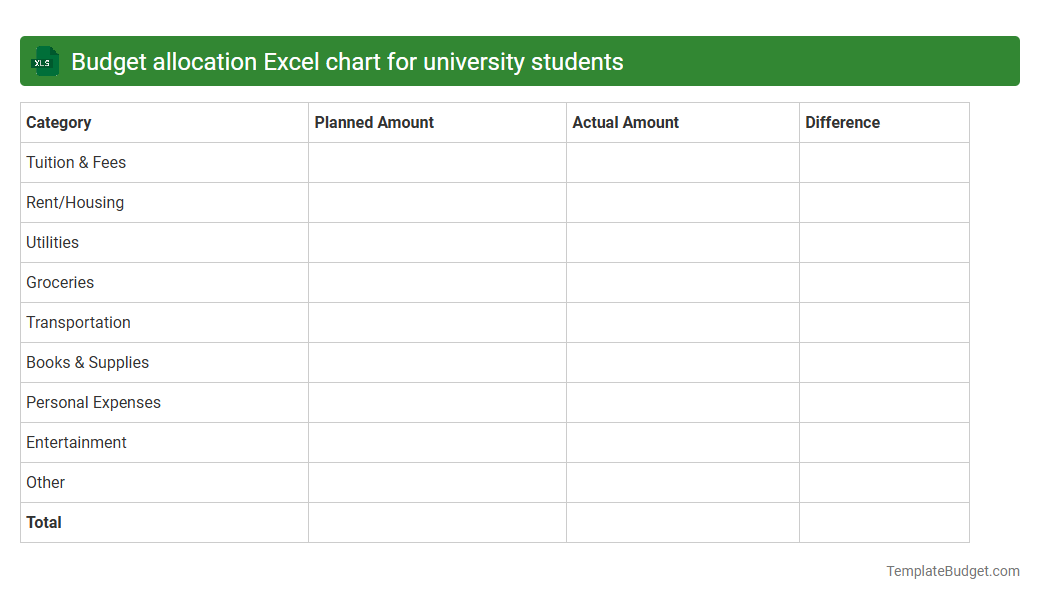
Task: Click the XLS file icon in the header
Action: [x=44, y=61]
